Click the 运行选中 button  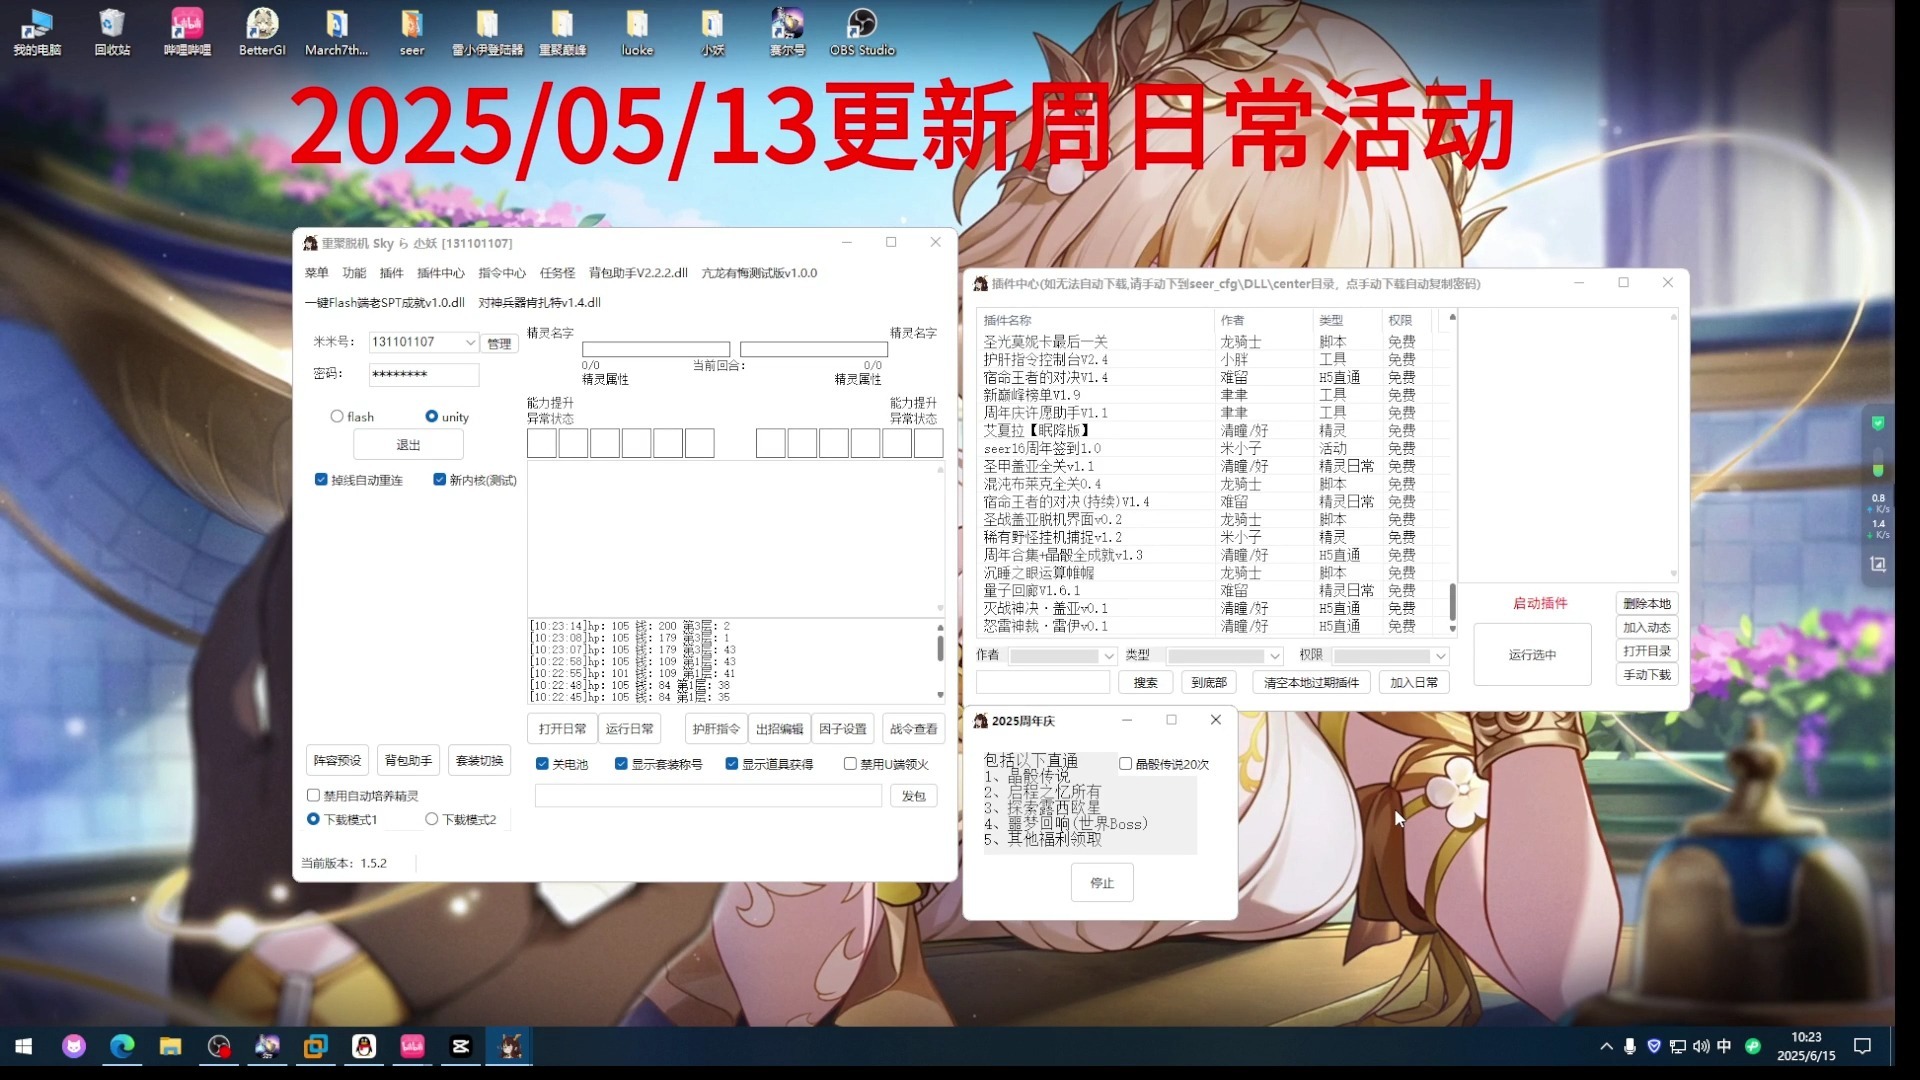coord(1532,655)
